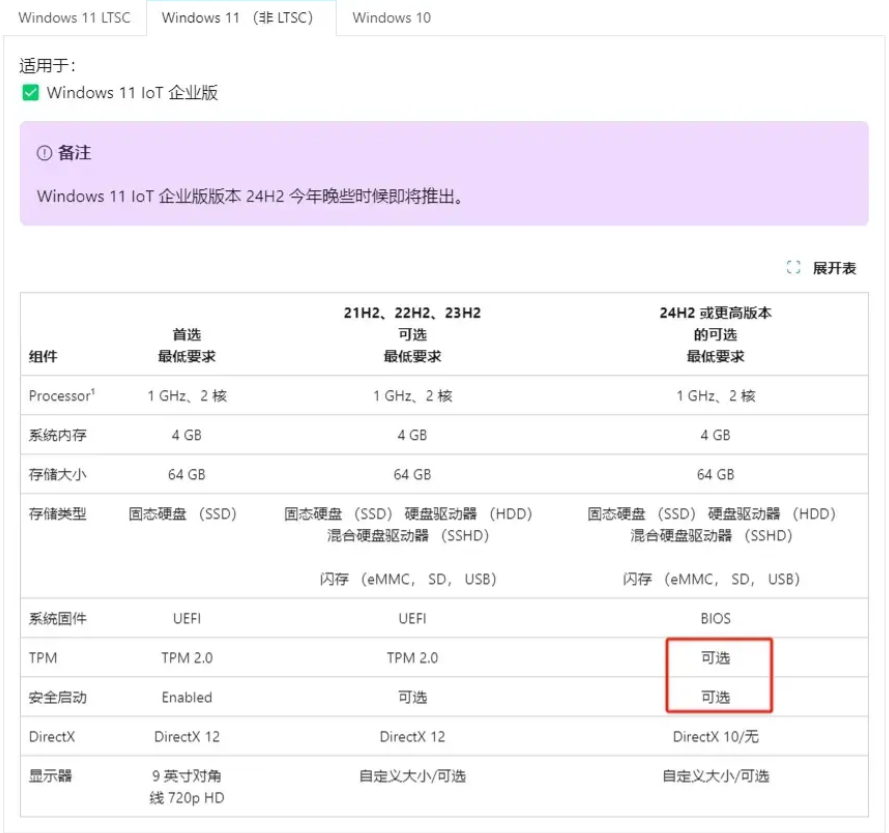Click the 9 英寸对角线 720p HD cell
Image resolution: width=889 pixels, height=833 pixels.
coord(187,786)
